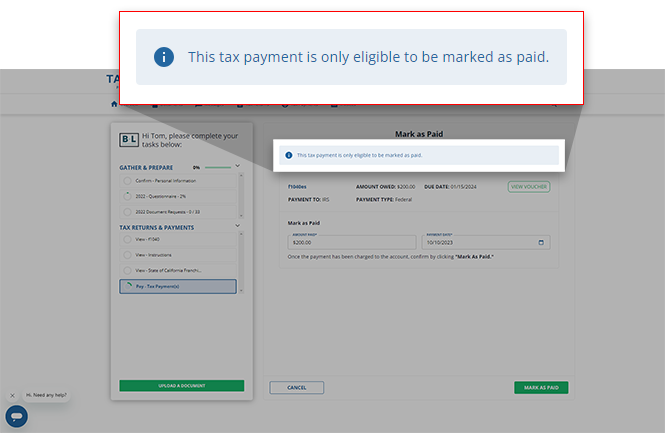665x433 pixels.
Task: Select the 2022 Document Requests task circle
Action: (127, 212)
